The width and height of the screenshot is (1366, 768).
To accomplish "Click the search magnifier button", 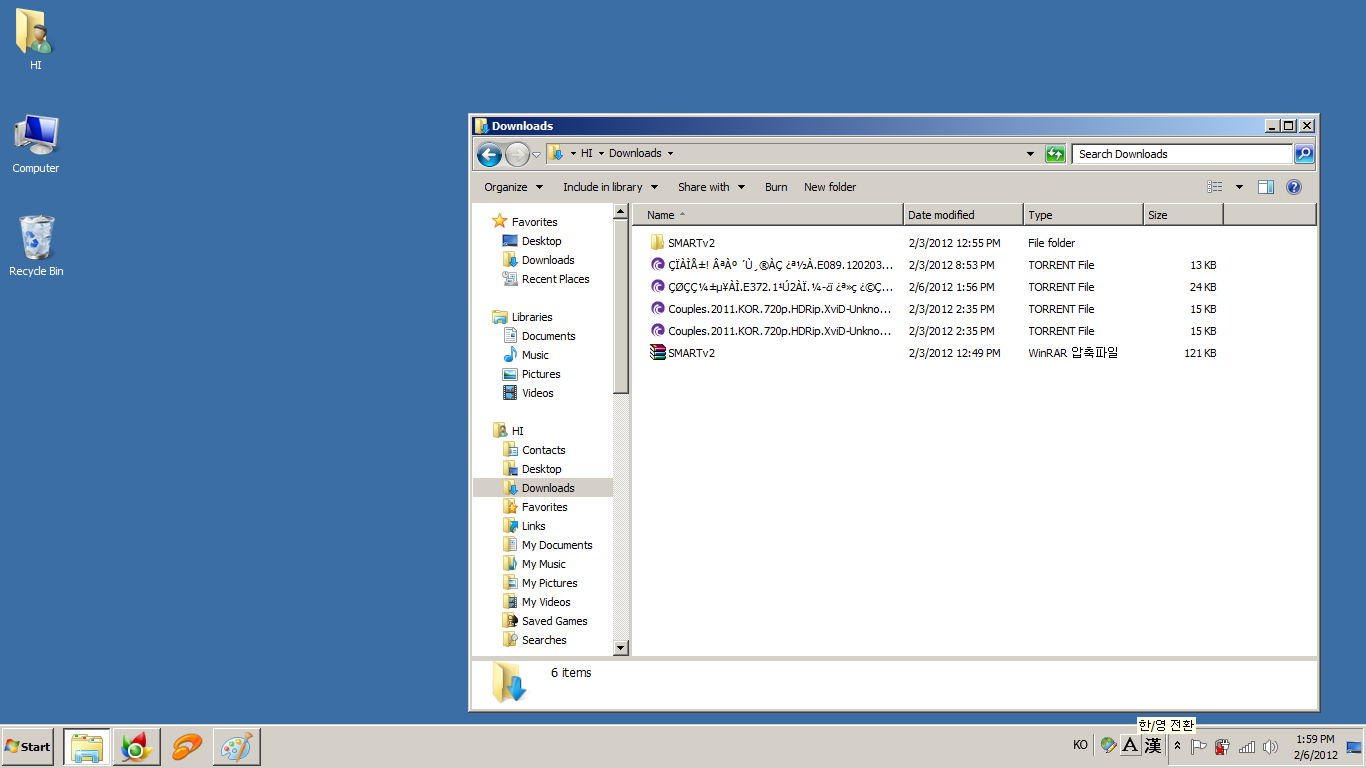I will click(x=1304, y=154).
